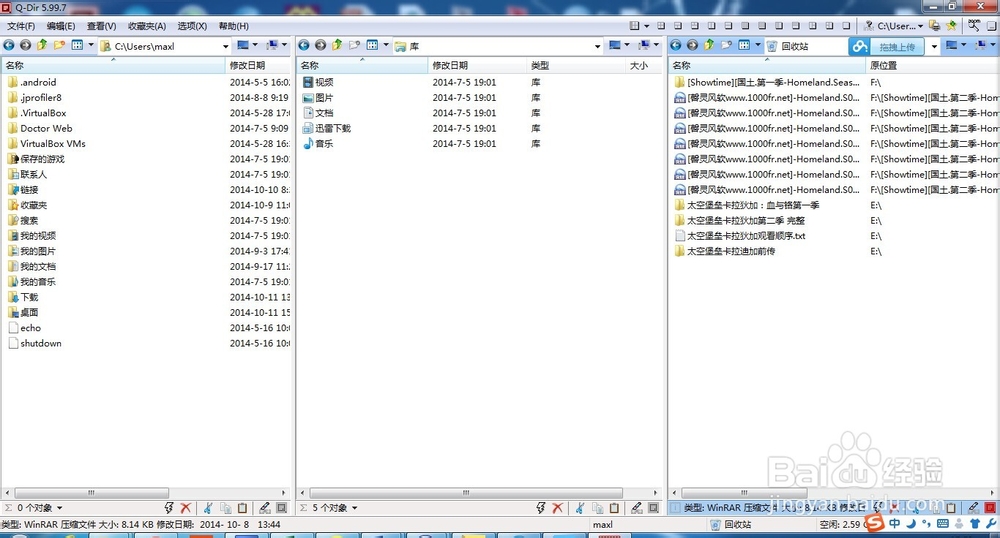The image size is (1000, 538).
Task: Sort left pane by 名称 column
Action: coord(114,65)
